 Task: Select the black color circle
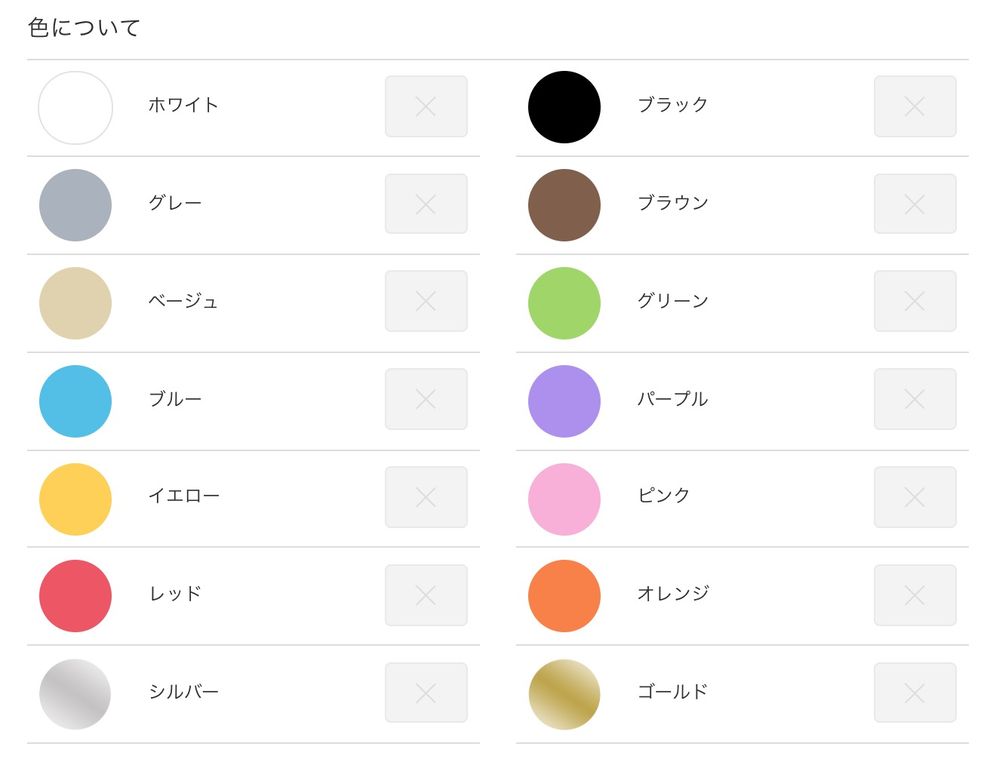[564, 107]
